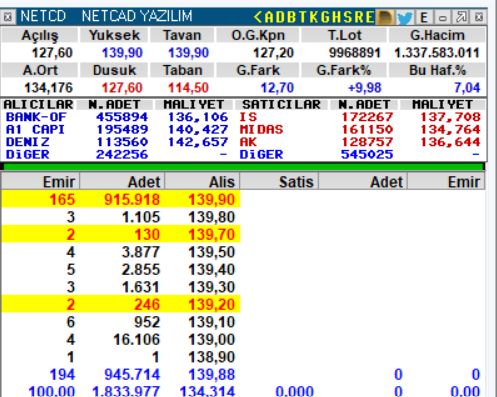497x397 pixels.
Task: Select buyer row A1 CAPI
Action: pos(117,129)
